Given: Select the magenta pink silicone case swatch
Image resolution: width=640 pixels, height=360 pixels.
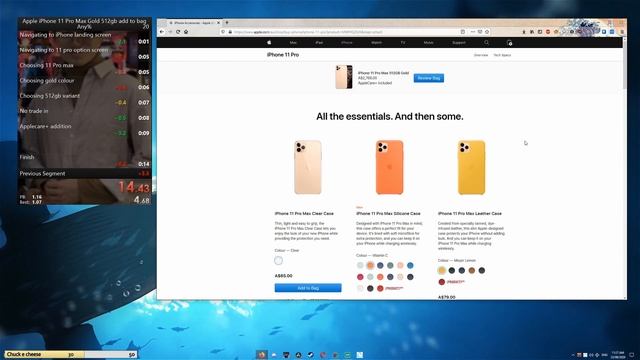Looking at the screenshot, I should (x=360, y=277).
